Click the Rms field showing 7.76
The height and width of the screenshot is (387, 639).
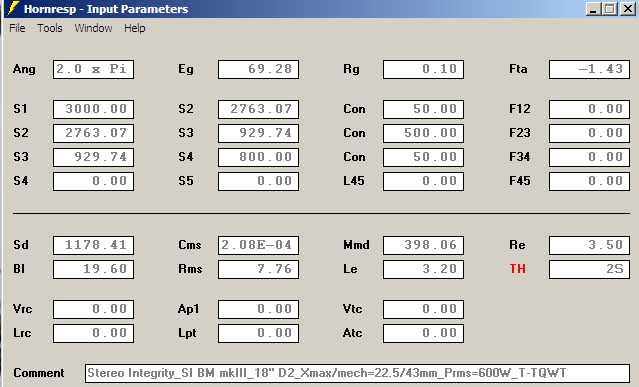click(258, 269)
